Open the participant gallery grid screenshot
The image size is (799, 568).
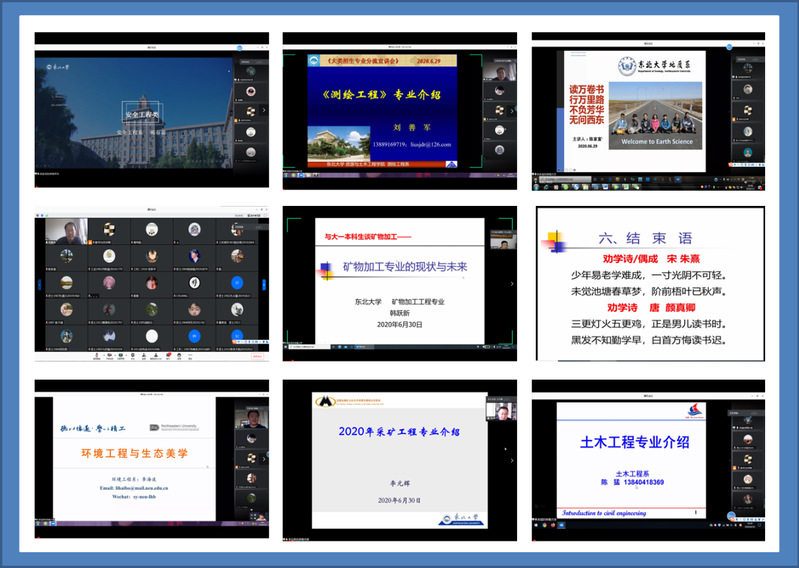coord(152,284)
